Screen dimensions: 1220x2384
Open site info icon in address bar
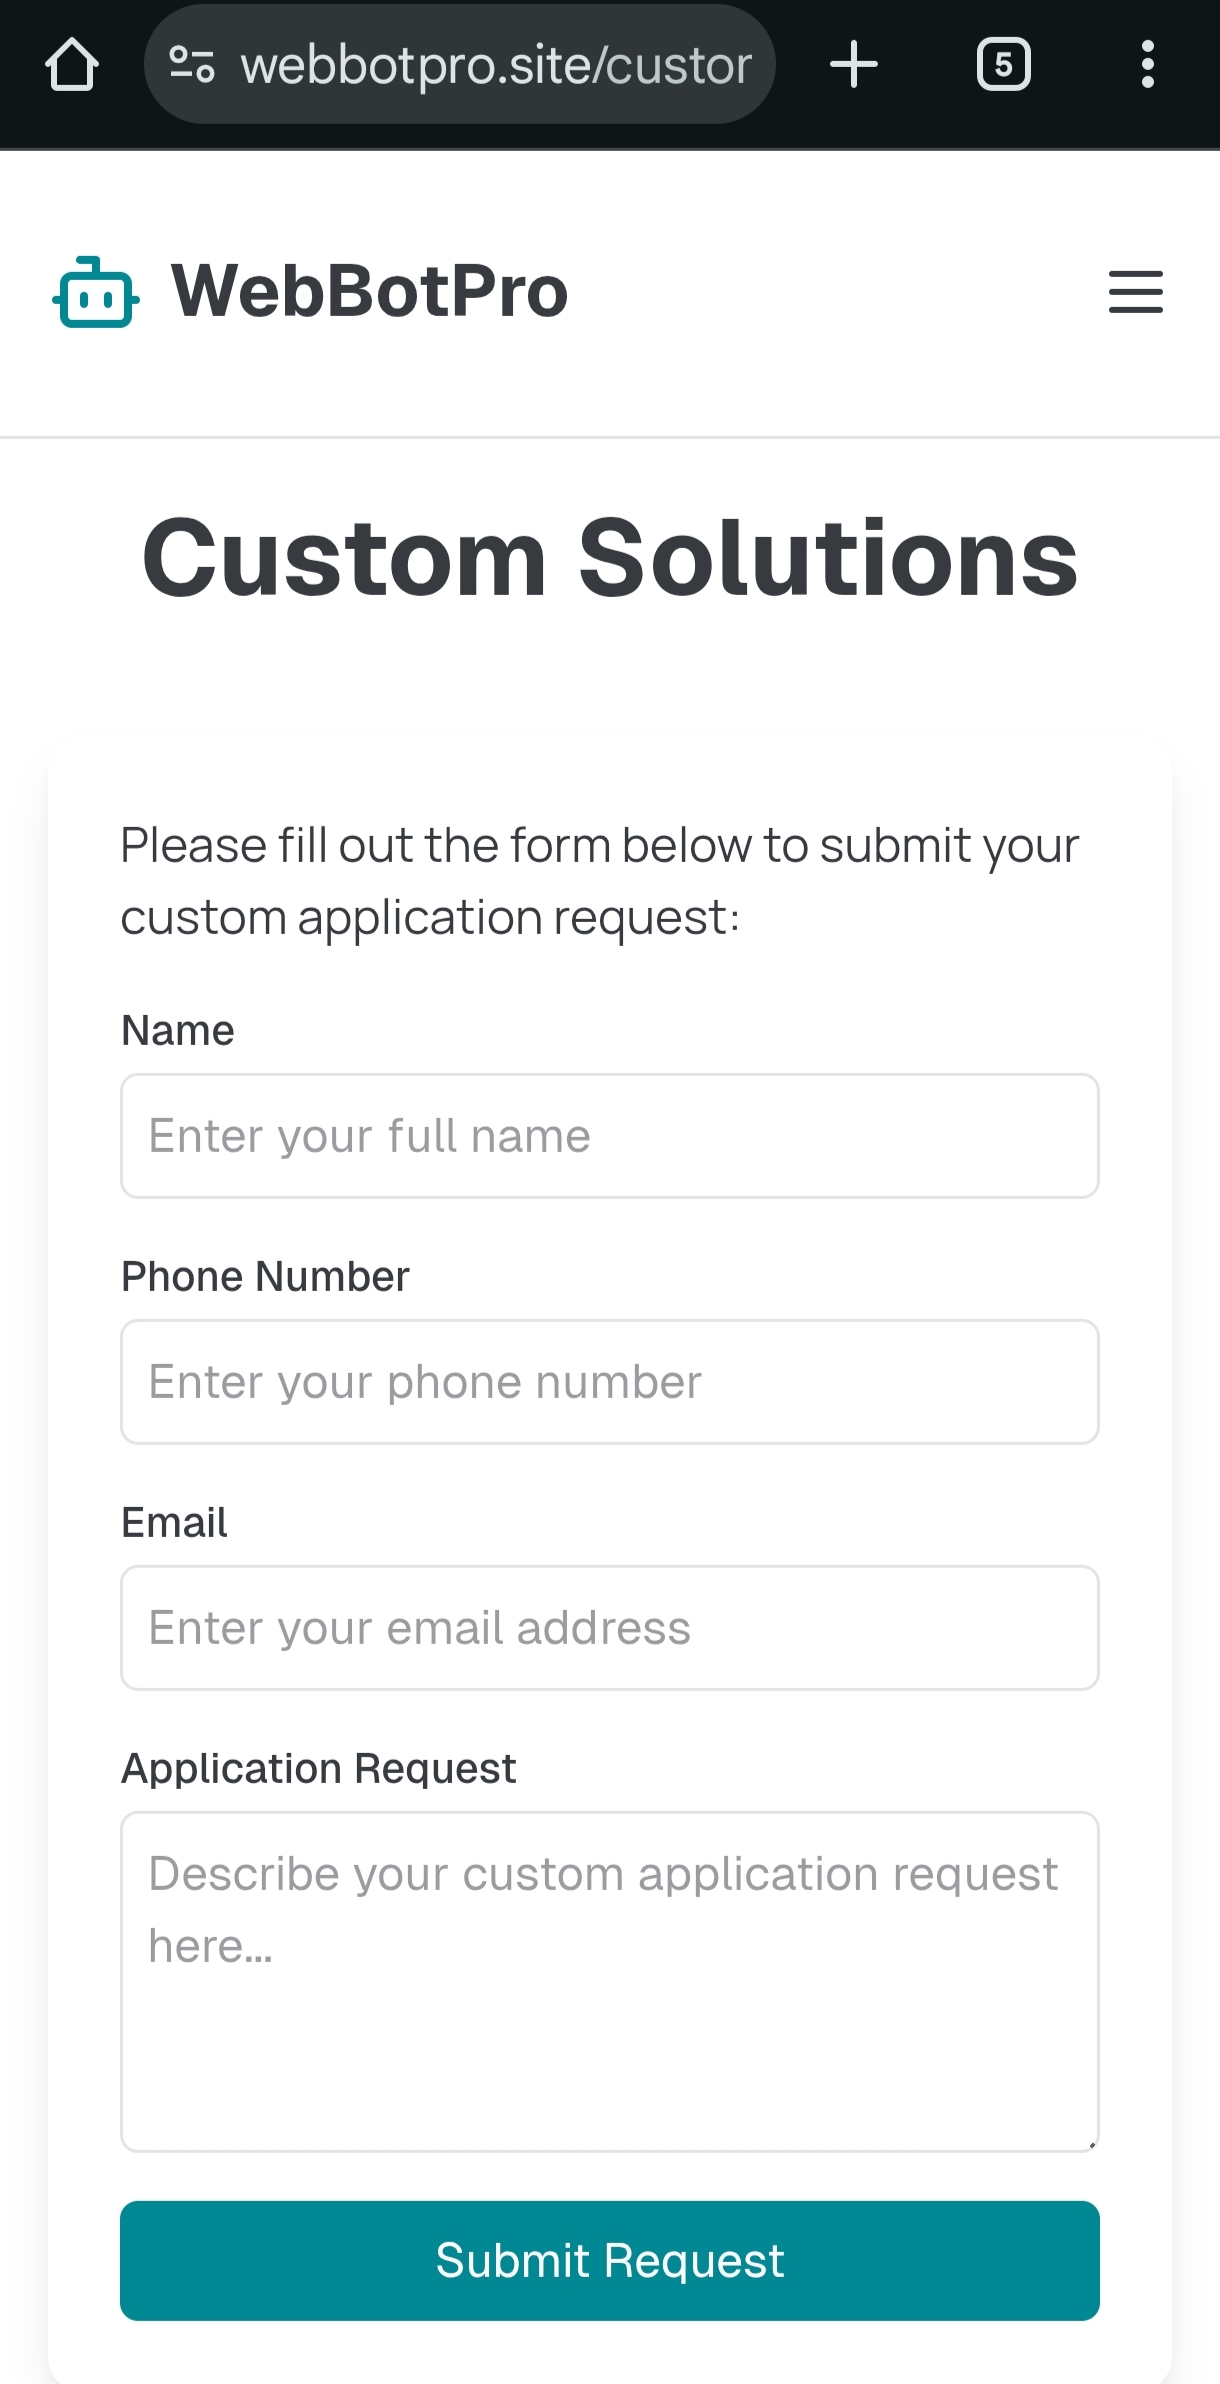click(191, 65)
